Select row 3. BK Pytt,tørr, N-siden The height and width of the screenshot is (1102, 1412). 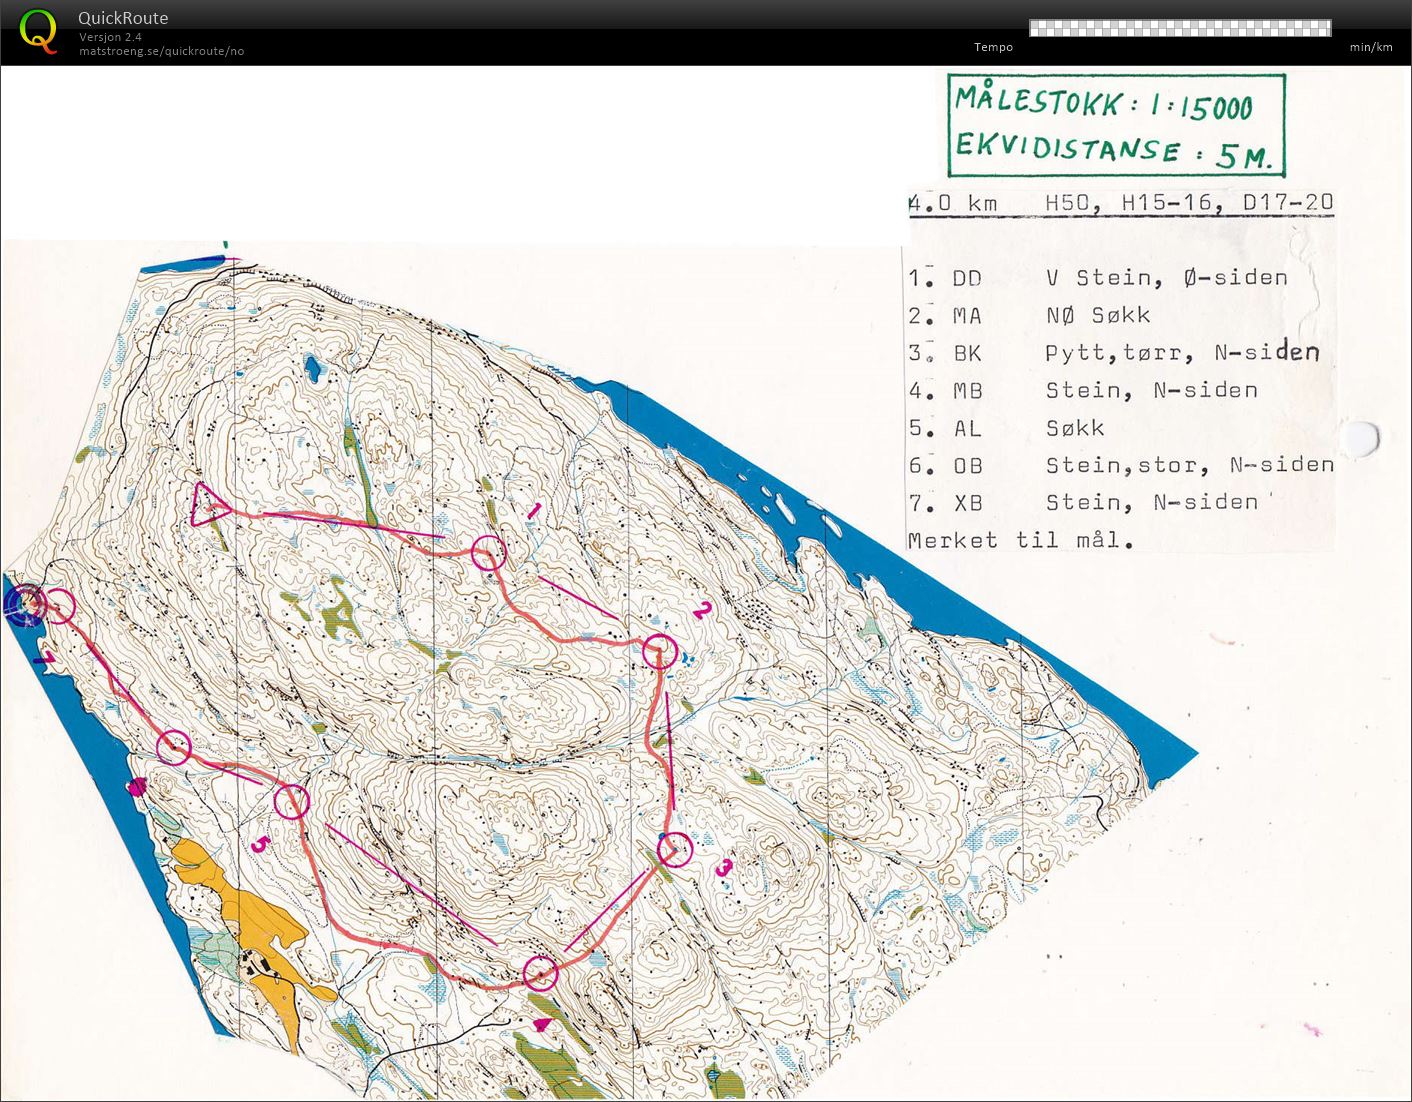(1114, 353)
